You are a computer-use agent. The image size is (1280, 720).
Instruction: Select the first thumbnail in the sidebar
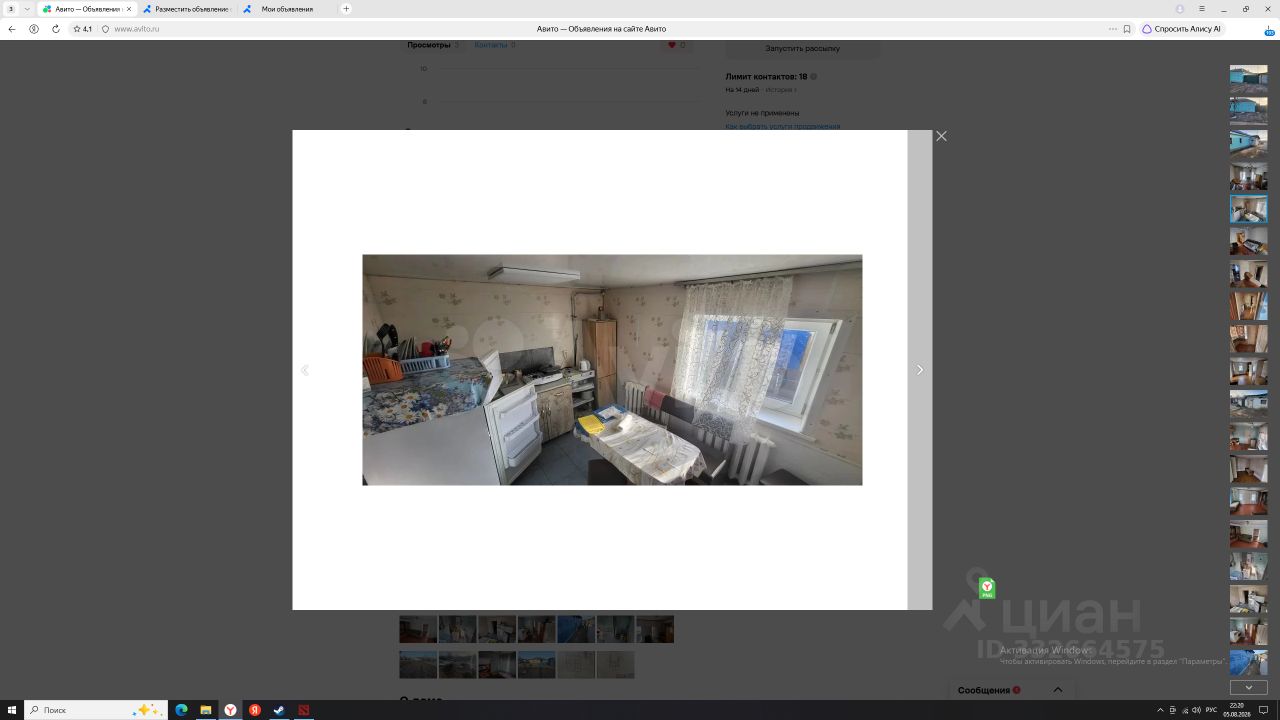(x=1248, y=79)
